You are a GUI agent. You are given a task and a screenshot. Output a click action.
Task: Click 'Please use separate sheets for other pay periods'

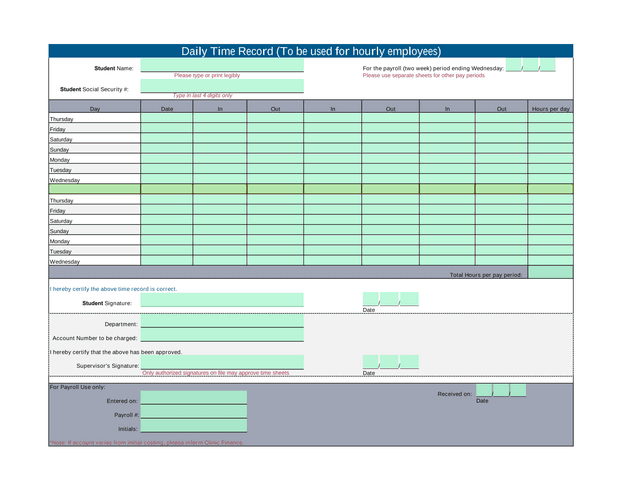tap(424, 76)
